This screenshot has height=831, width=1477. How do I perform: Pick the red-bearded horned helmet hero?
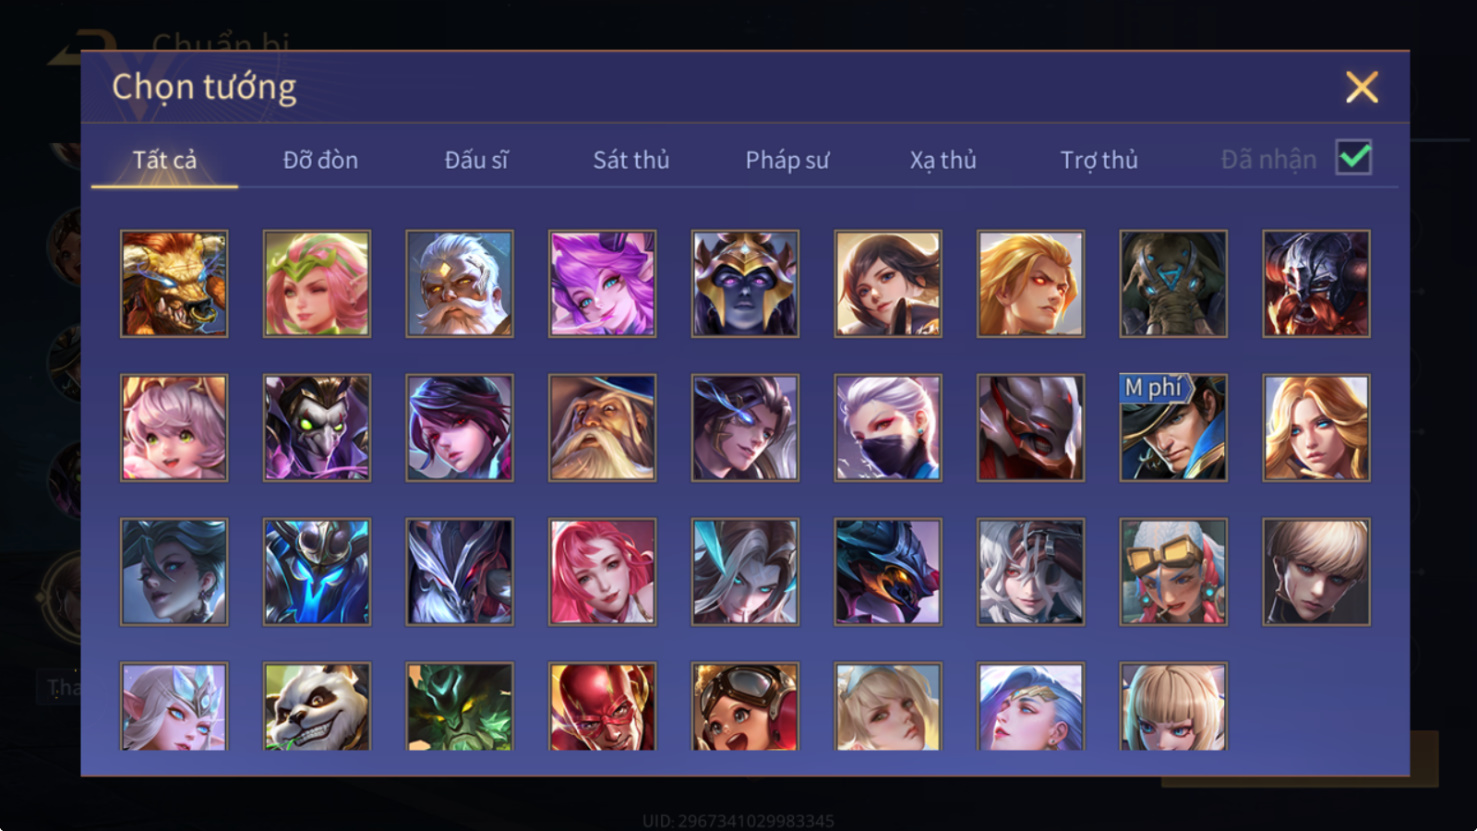1316,284
